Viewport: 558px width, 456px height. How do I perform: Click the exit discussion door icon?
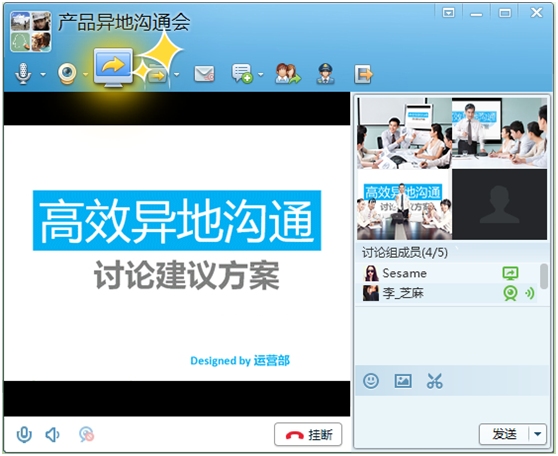tap(363, 74)
